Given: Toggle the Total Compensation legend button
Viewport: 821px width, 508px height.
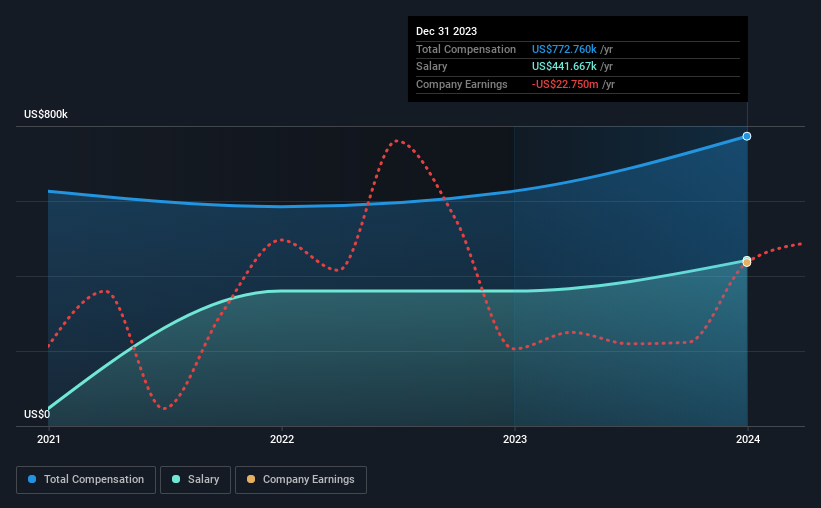Looking at the screenshot, I should tap(86, 480).
